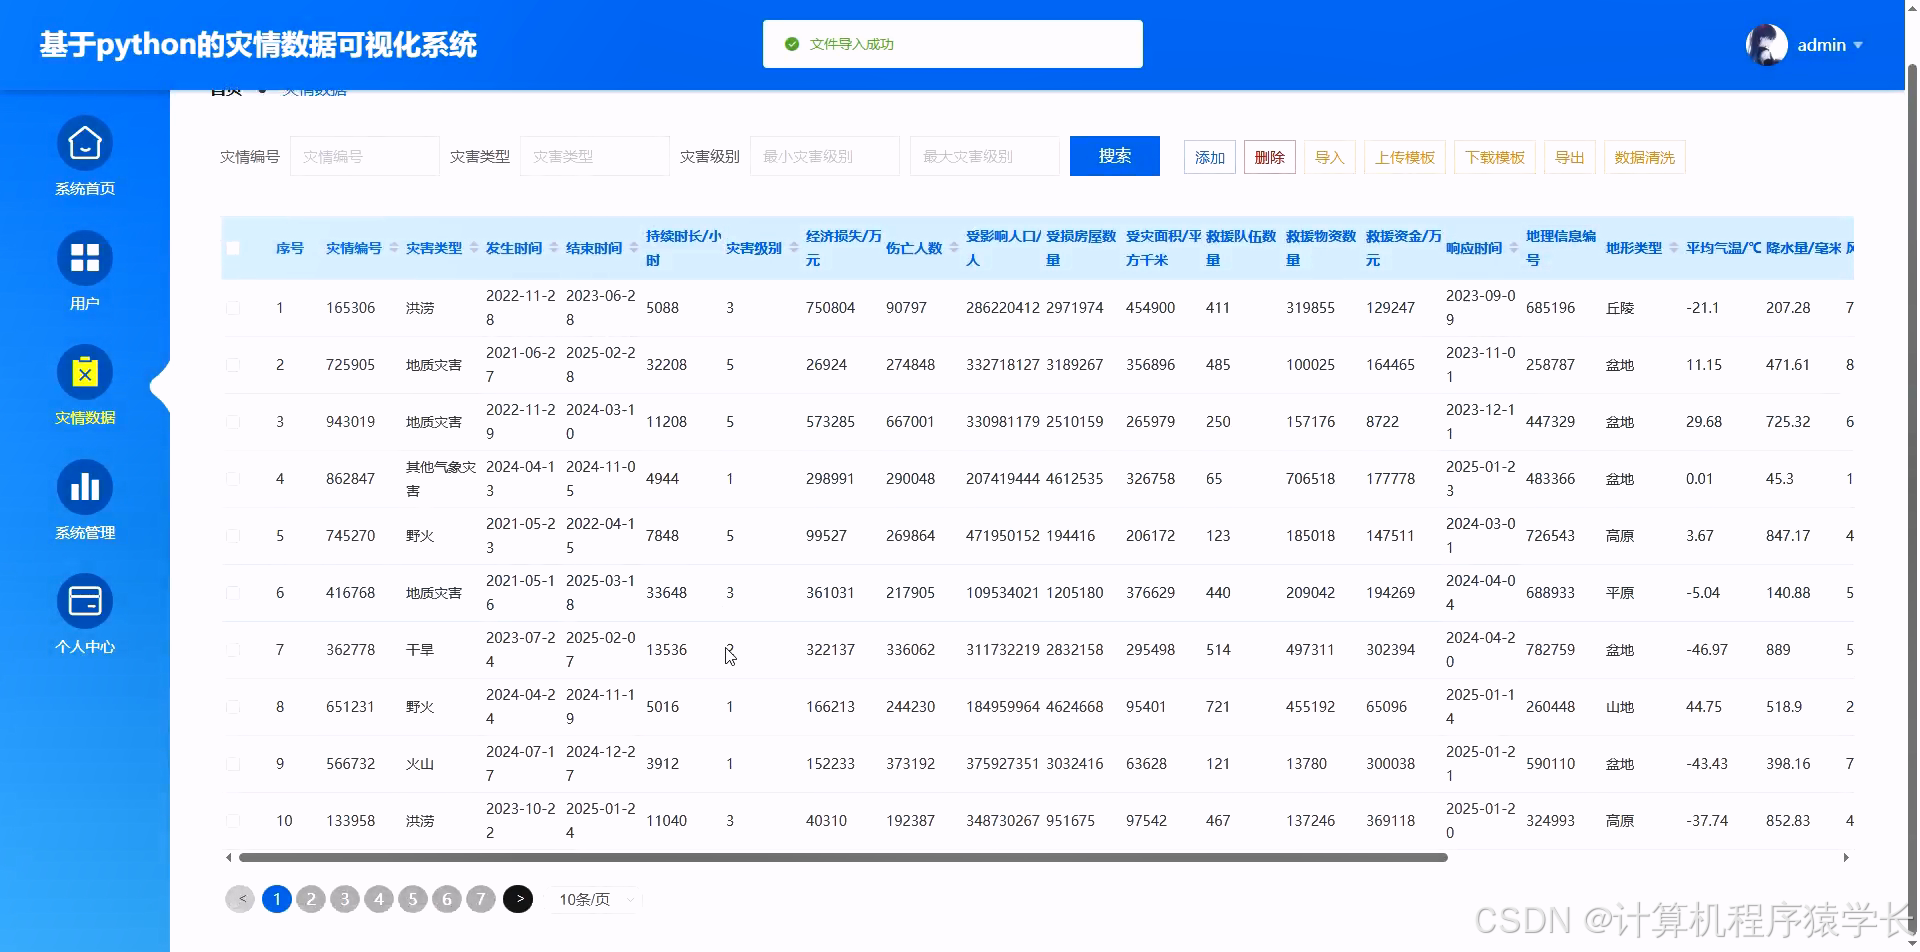Open 10条/页 page size dropdown
Viewport: 1920px width, 952px height.
tap(596, 899)
